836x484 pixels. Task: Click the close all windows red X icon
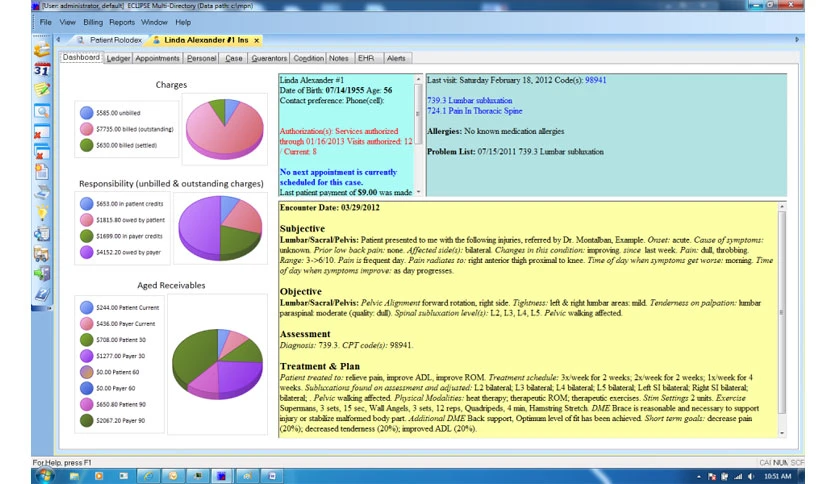click(42, 152)
